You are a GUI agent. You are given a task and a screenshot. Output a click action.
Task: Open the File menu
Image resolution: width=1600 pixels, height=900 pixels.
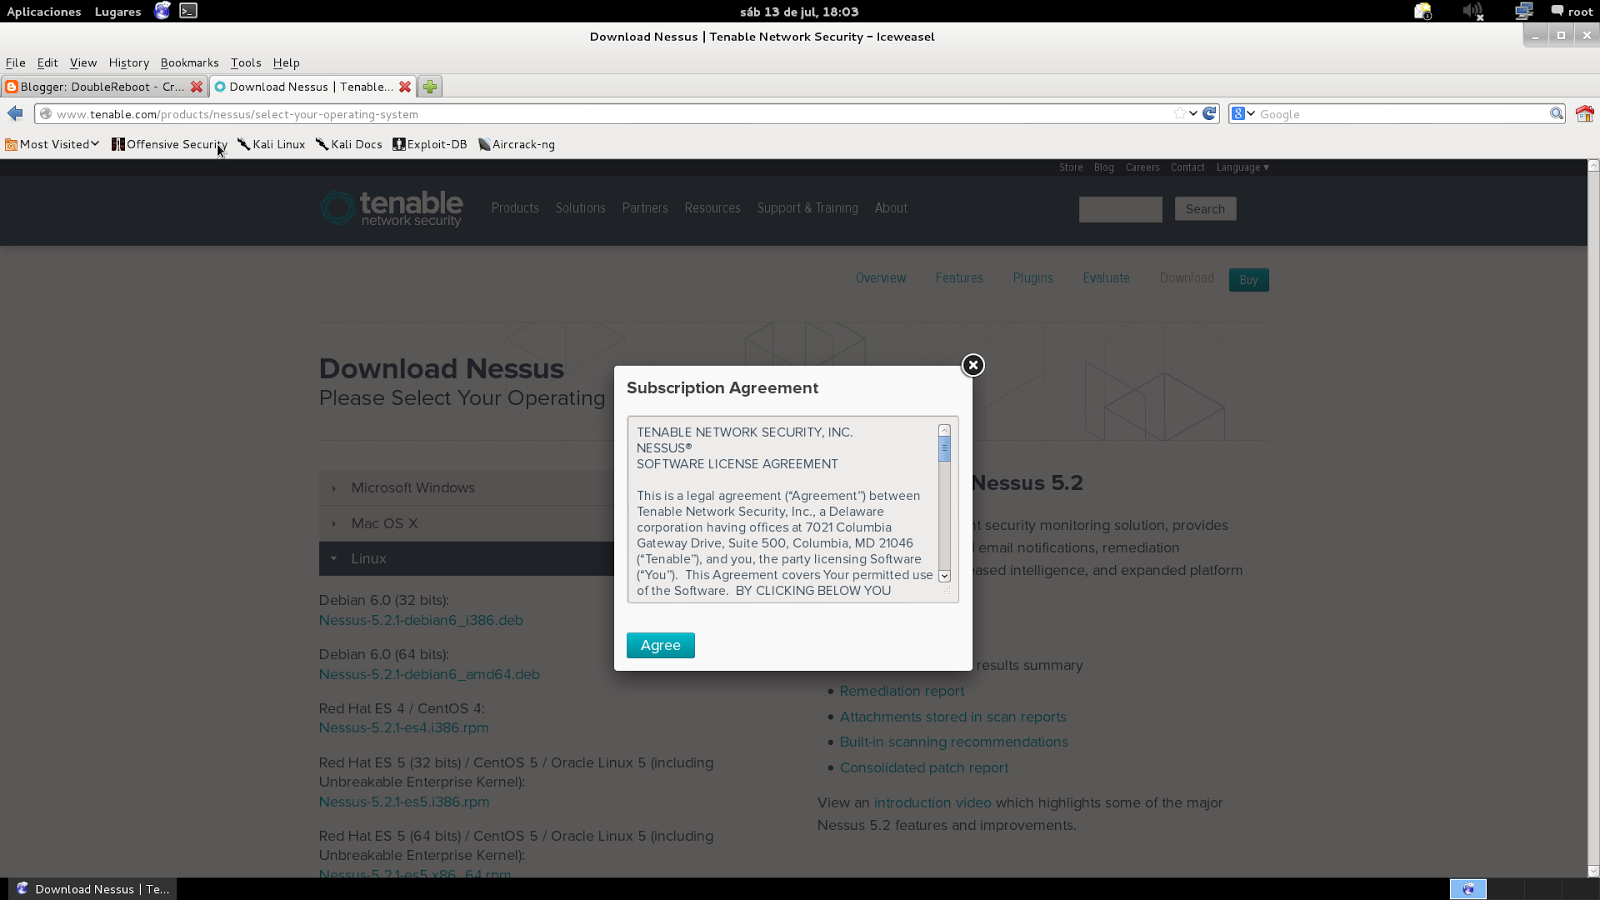click(x=15, y=62)
